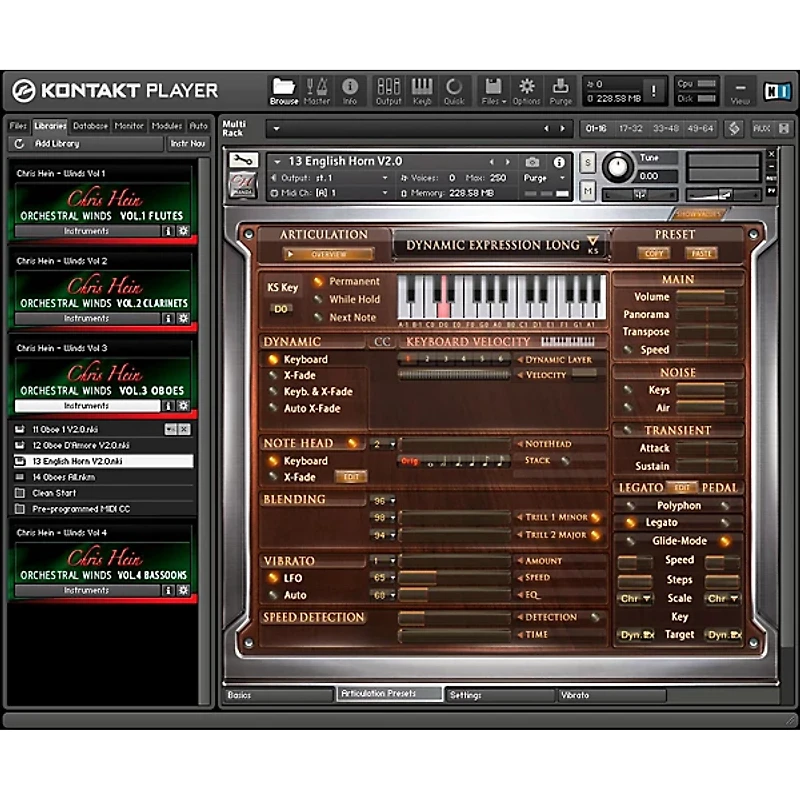Viewport: 800px width, 800px height.
Task: Select next instrument arrow in header
Action: pos(508,162)
